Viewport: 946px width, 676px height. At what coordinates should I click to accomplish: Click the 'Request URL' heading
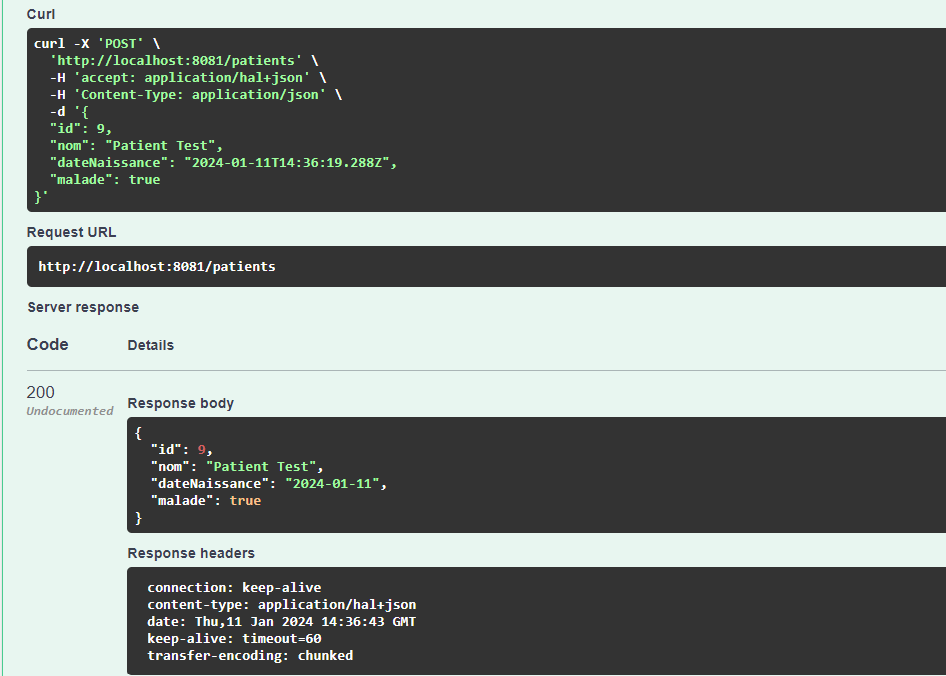tap(71, 232)
